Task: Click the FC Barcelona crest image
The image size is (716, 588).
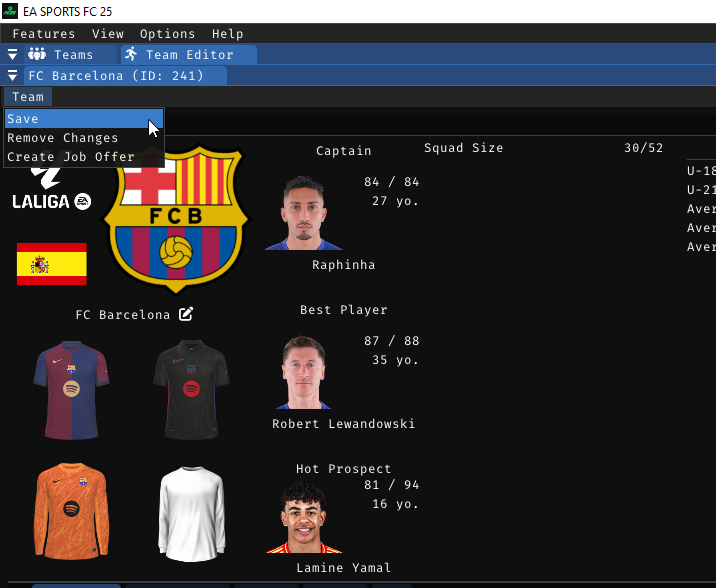Action: tap(176, 219)
